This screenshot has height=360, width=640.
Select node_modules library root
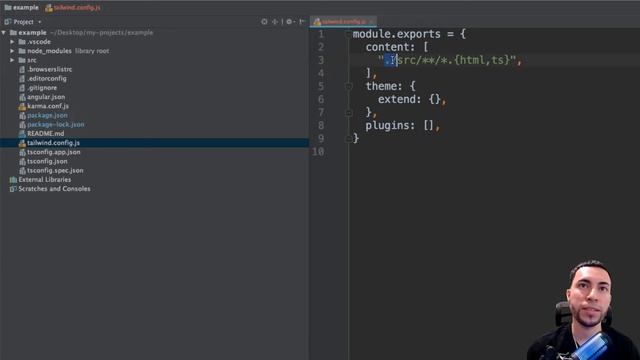pos(68,51)
